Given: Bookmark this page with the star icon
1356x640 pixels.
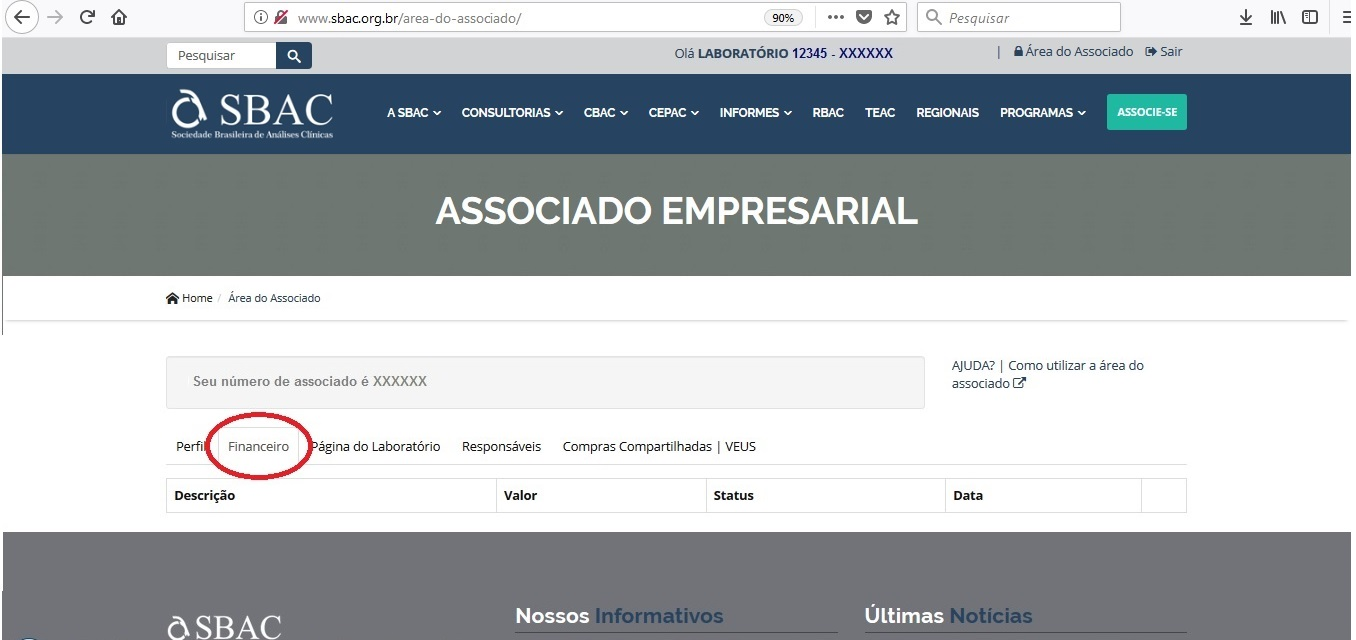Looking at the screenshot, I should click(x=892, y=17).
